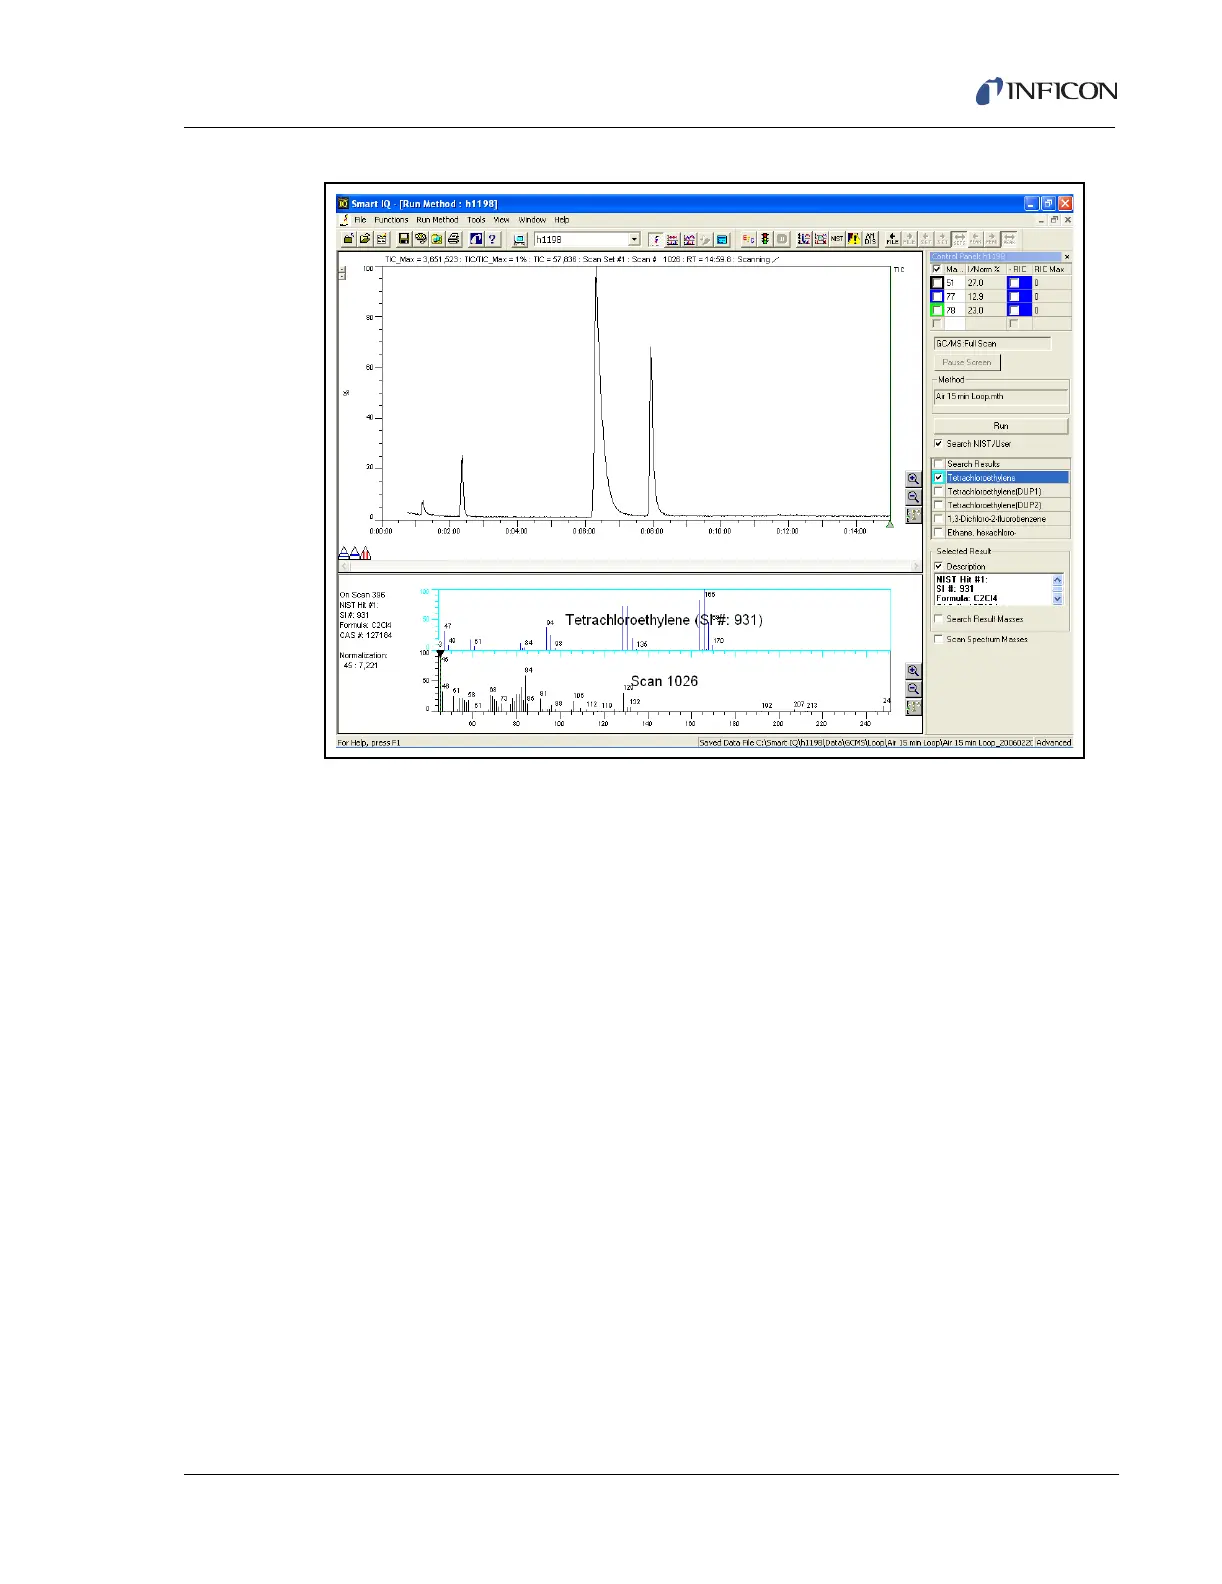Viewport: 1222px width, 1584px height.
Task: Click the open folder toolbar icon
Action: (365, 239)
